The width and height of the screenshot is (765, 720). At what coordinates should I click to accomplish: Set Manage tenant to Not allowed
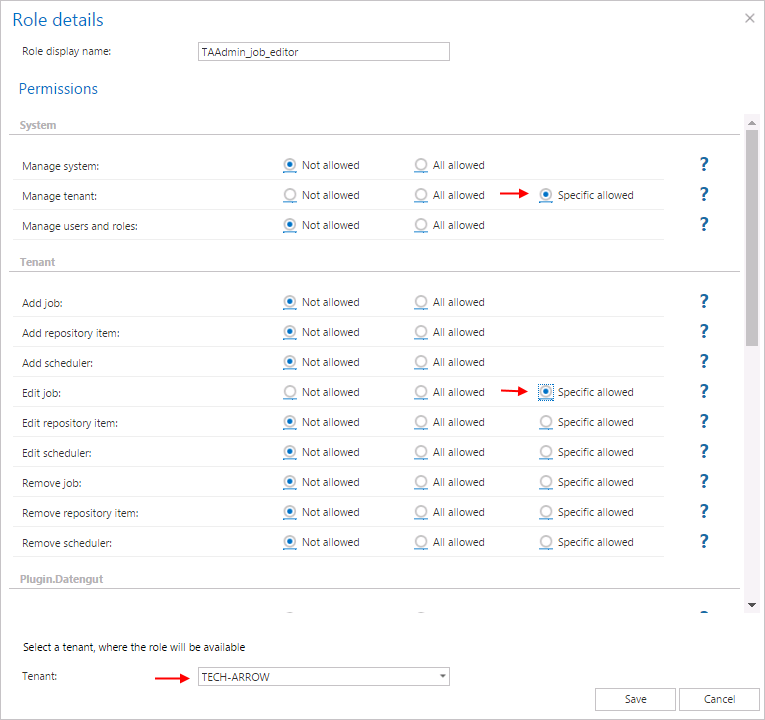[x=290, y=195]
